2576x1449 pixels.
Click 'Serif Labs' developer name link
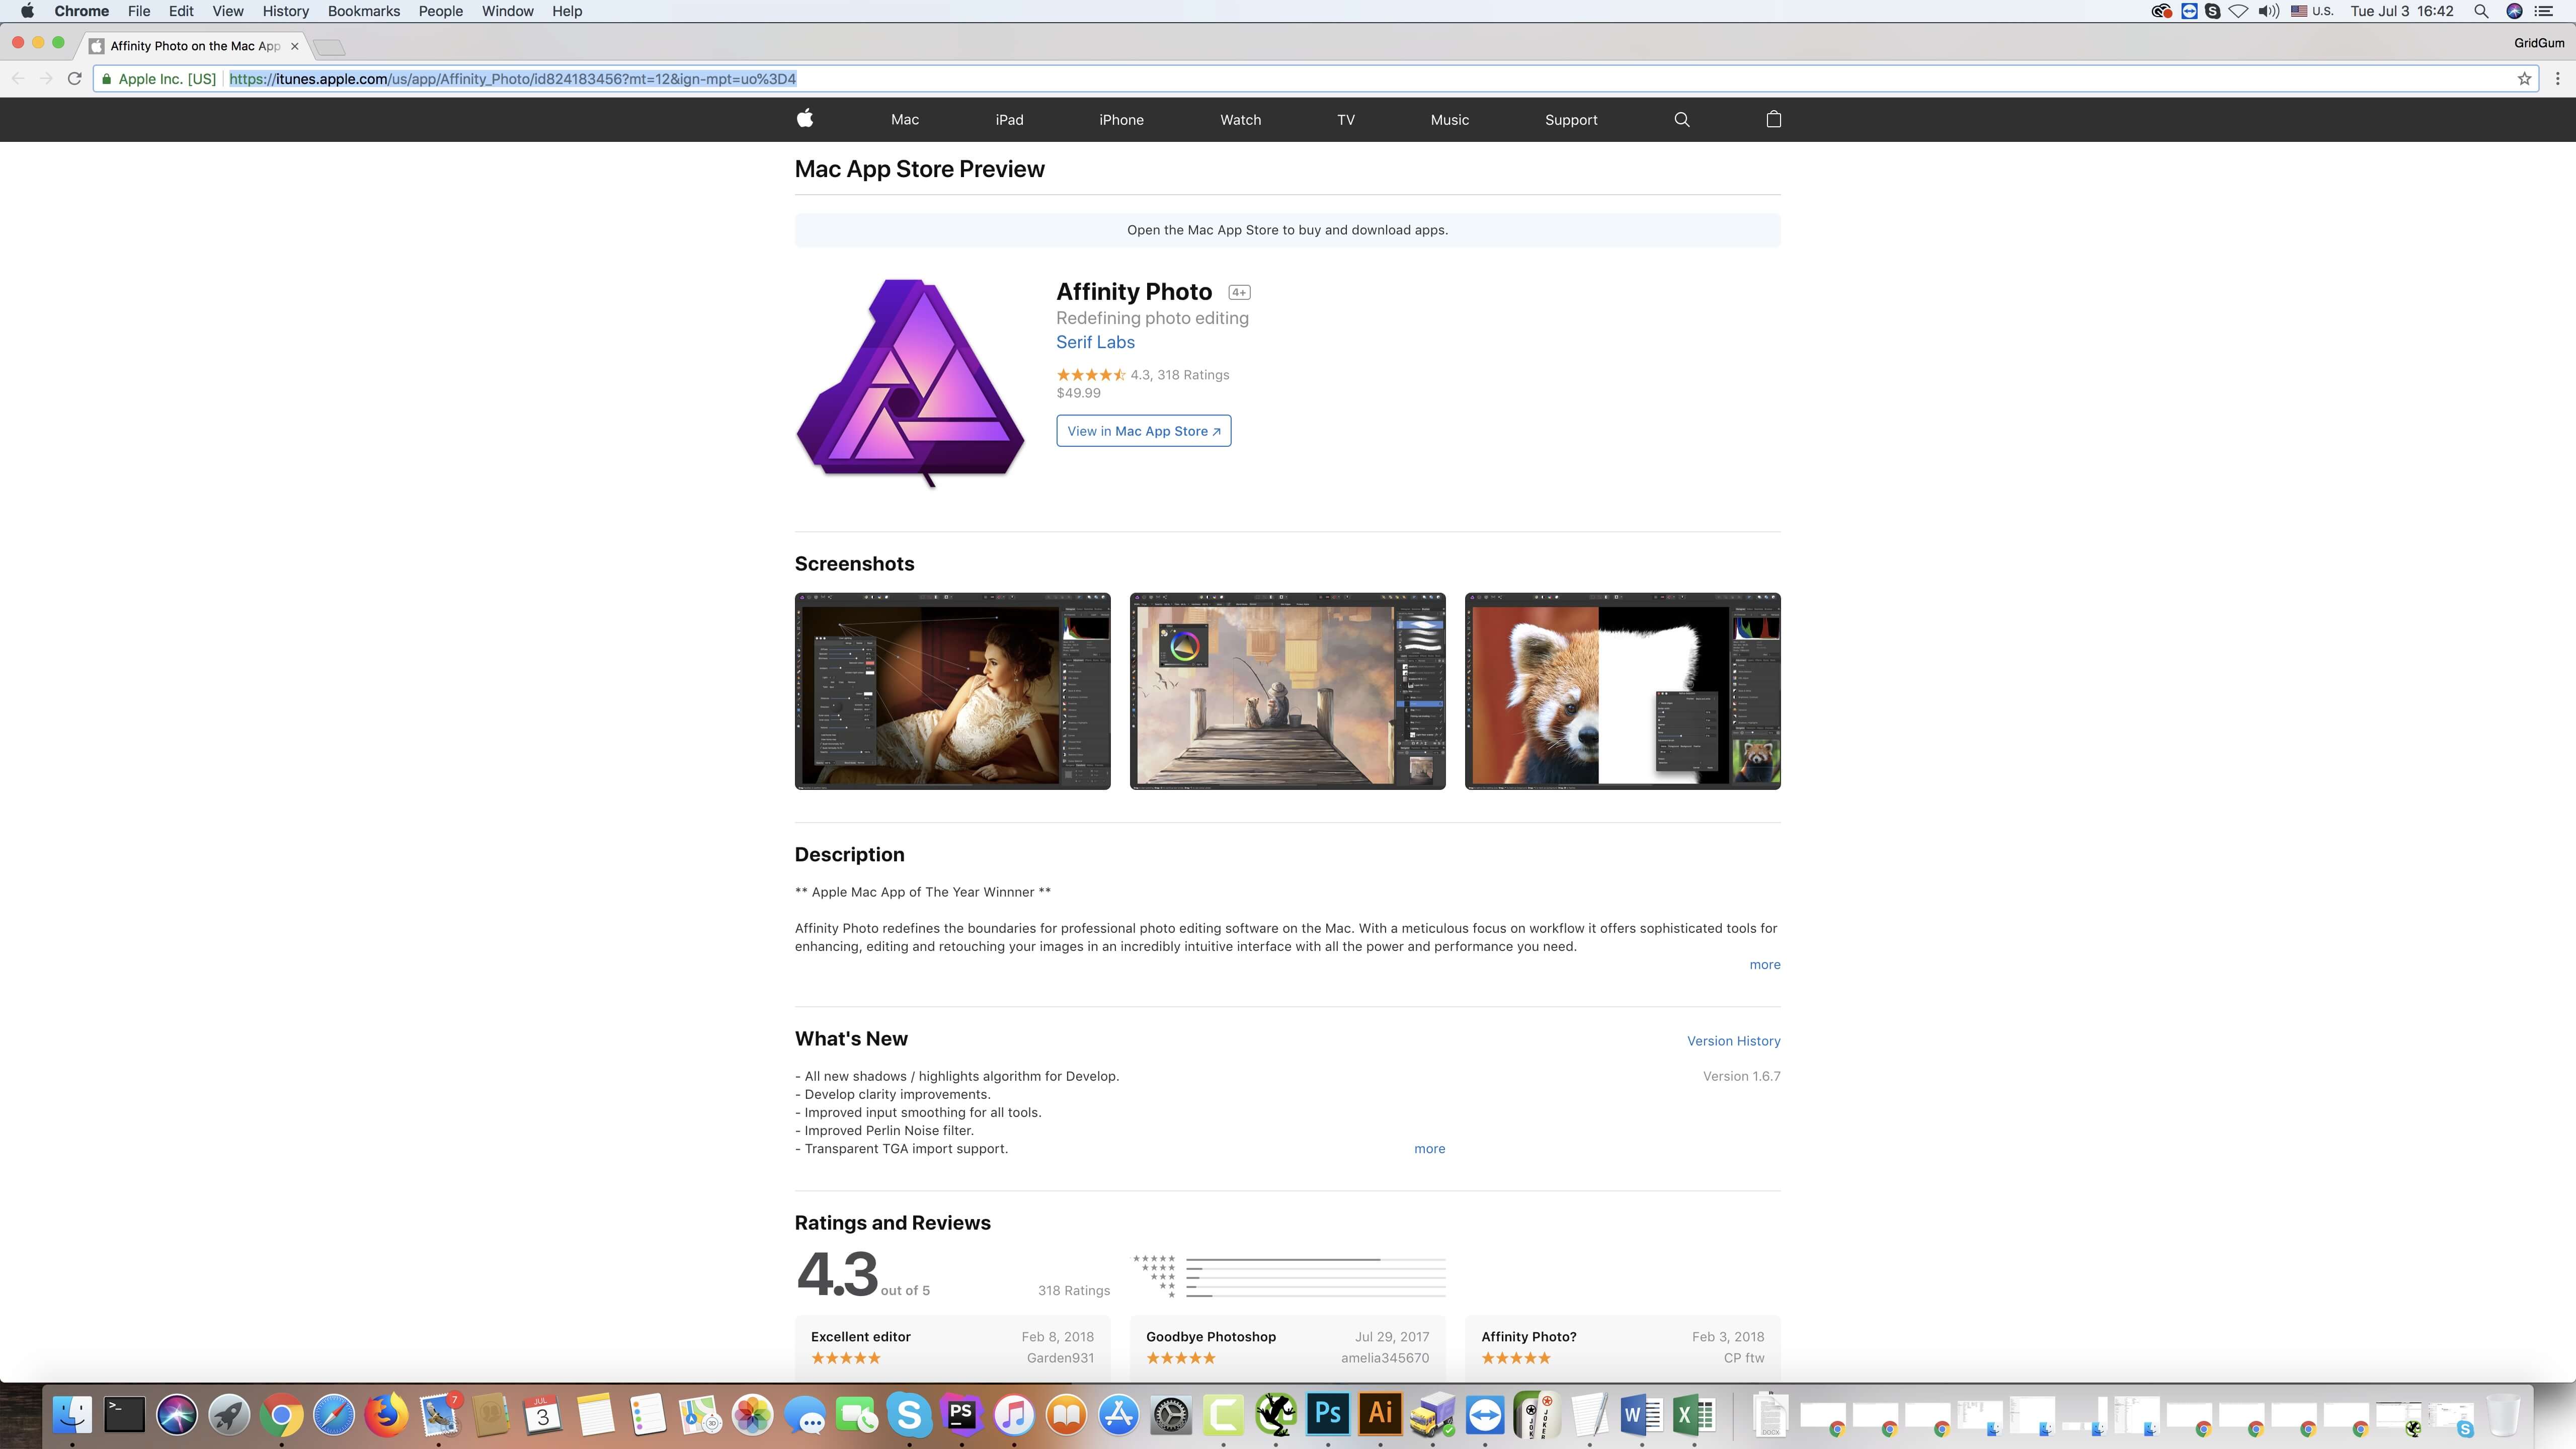click(x=1095, y=342)
